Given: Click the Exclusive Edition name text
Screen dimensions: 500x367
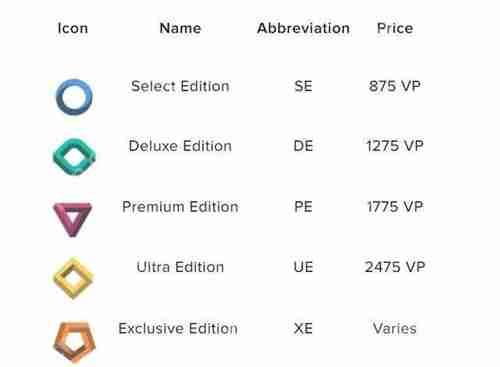Looking at the screenshot, I should click(178, 329).
